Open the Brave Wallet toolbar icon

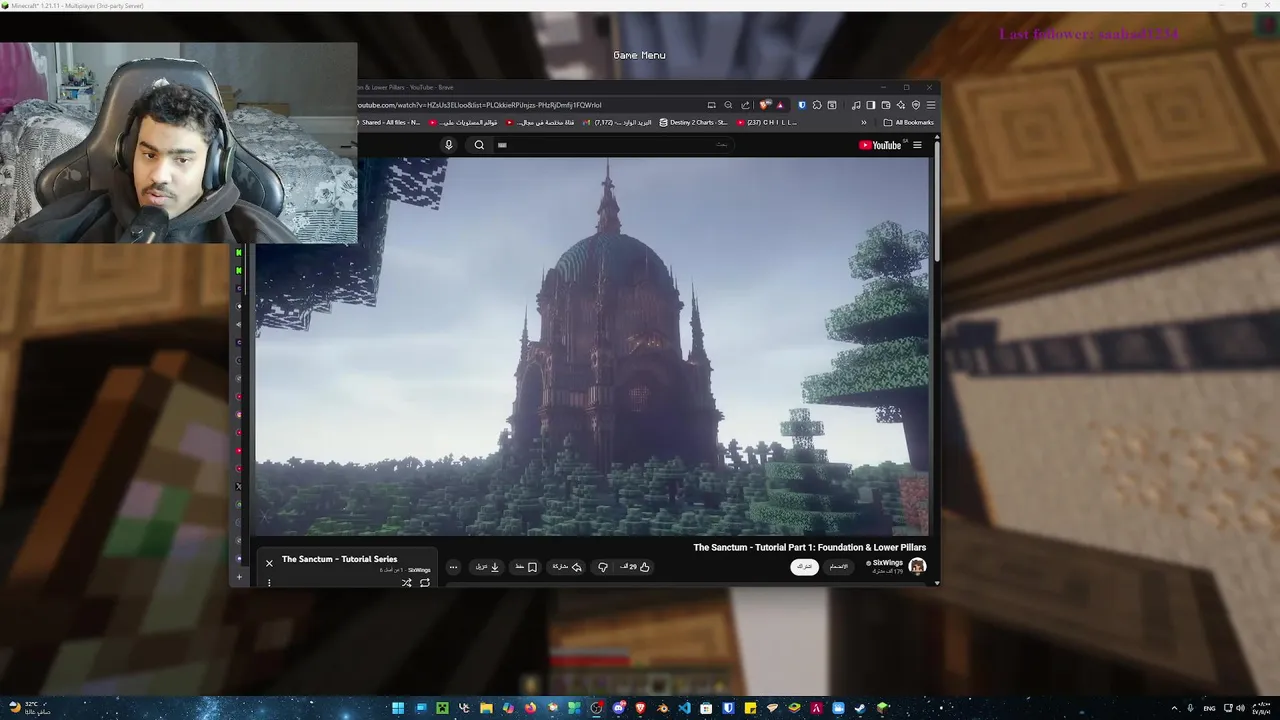(x=886, y=105)
